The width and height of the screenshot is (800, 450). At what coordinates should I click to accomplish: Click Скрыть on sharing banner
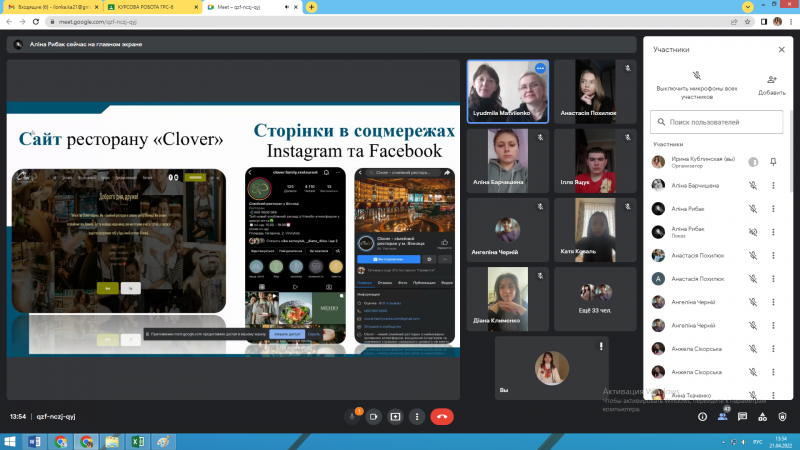(x=314, y=334)
